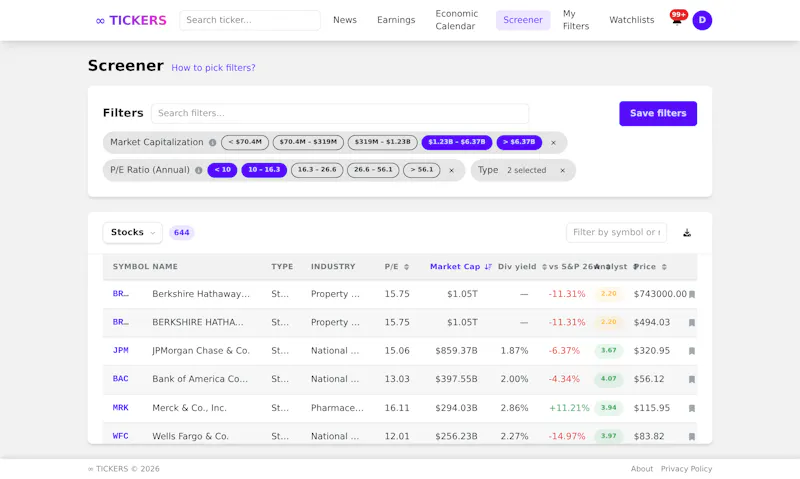This screenshot has width=800, height=479.
Task: Deselect market cap chip $1.23B - $6.37B
Action: point(457,142)
